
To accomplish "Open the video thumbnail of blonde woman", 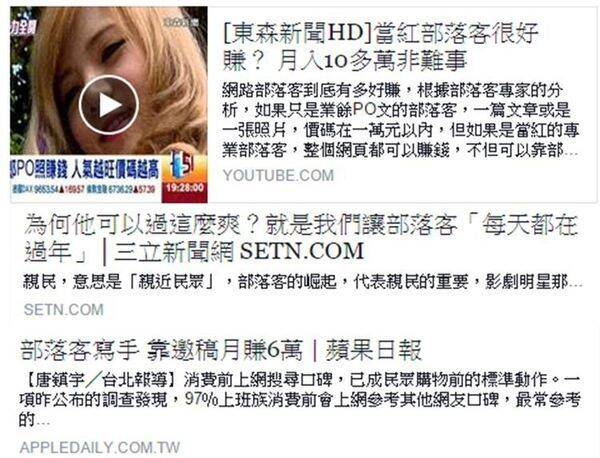I will [x=109, y=104].
